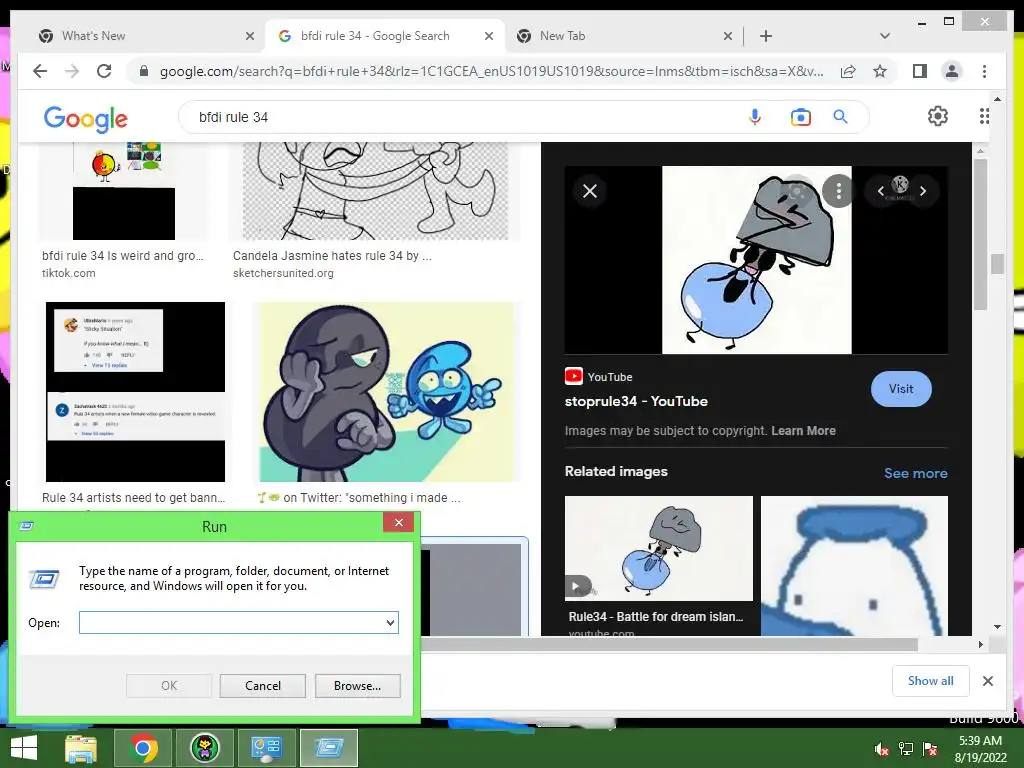Open the Candela Jasmine sketch thumbnail
The image size is (1024, 768).
click(x=375, y=191)
